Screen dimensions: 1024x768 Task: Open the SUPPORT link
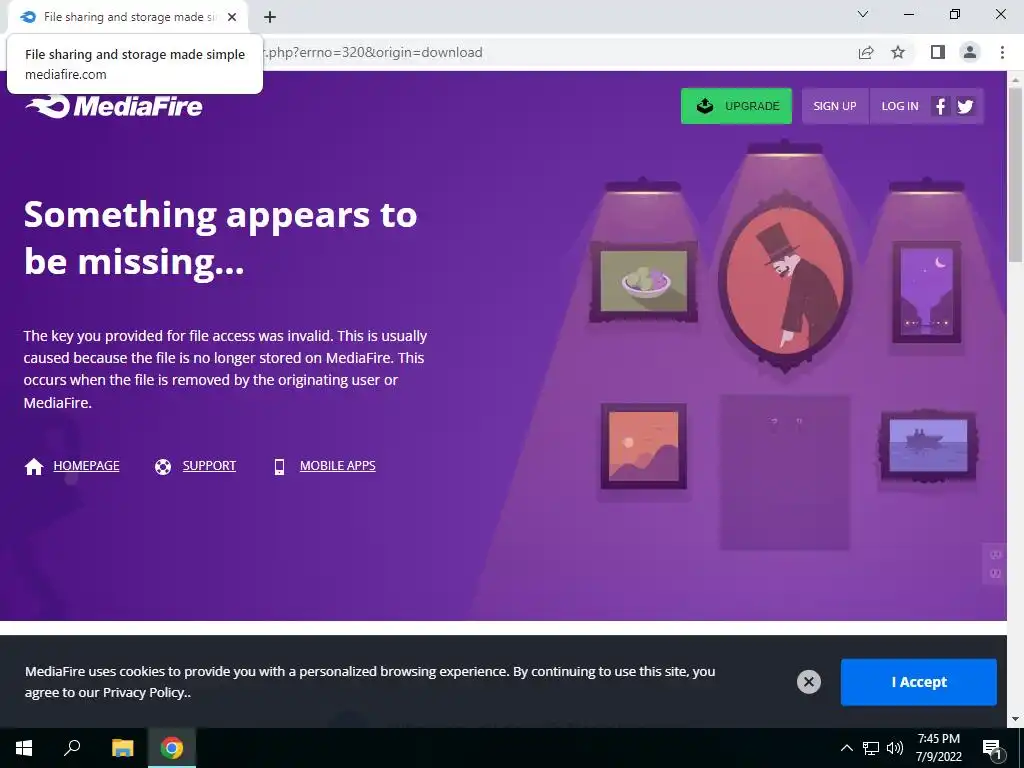click(x=209, y=466)
